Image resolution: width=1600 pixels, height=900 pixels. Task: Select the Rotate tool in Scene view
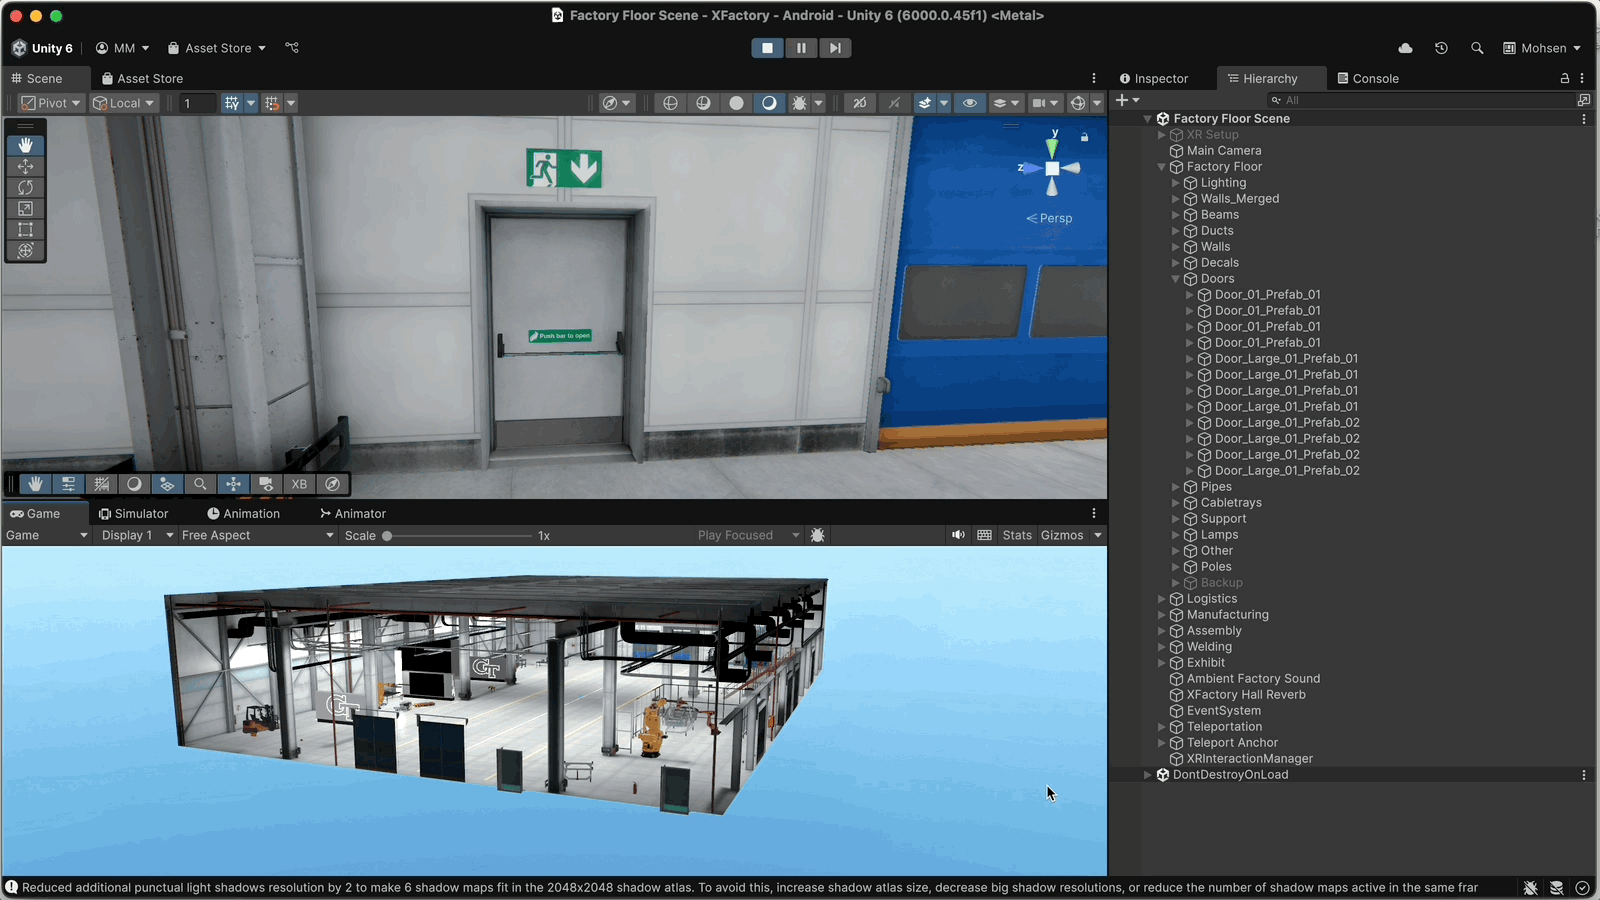tap(26, 188)
